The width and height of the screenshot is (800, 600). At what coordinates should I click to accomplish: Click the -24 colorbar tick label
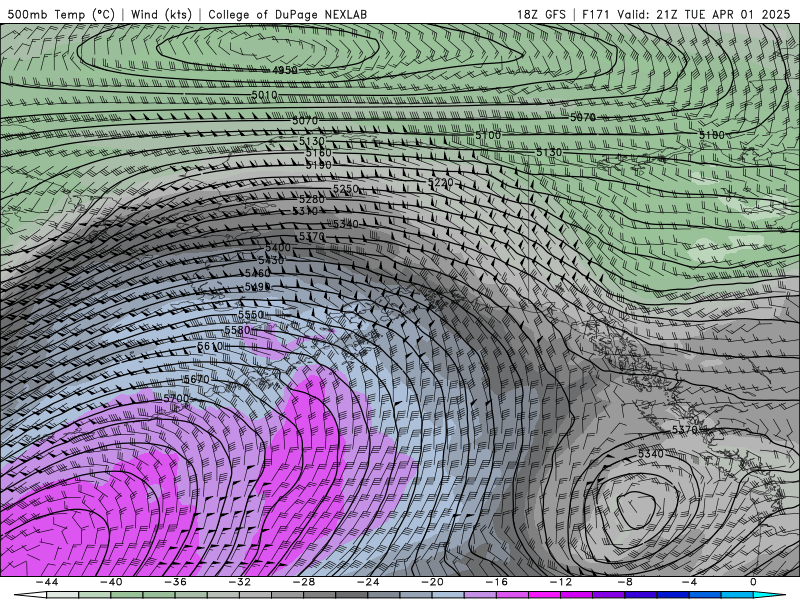pyautogui.click(x=368, y=582)
